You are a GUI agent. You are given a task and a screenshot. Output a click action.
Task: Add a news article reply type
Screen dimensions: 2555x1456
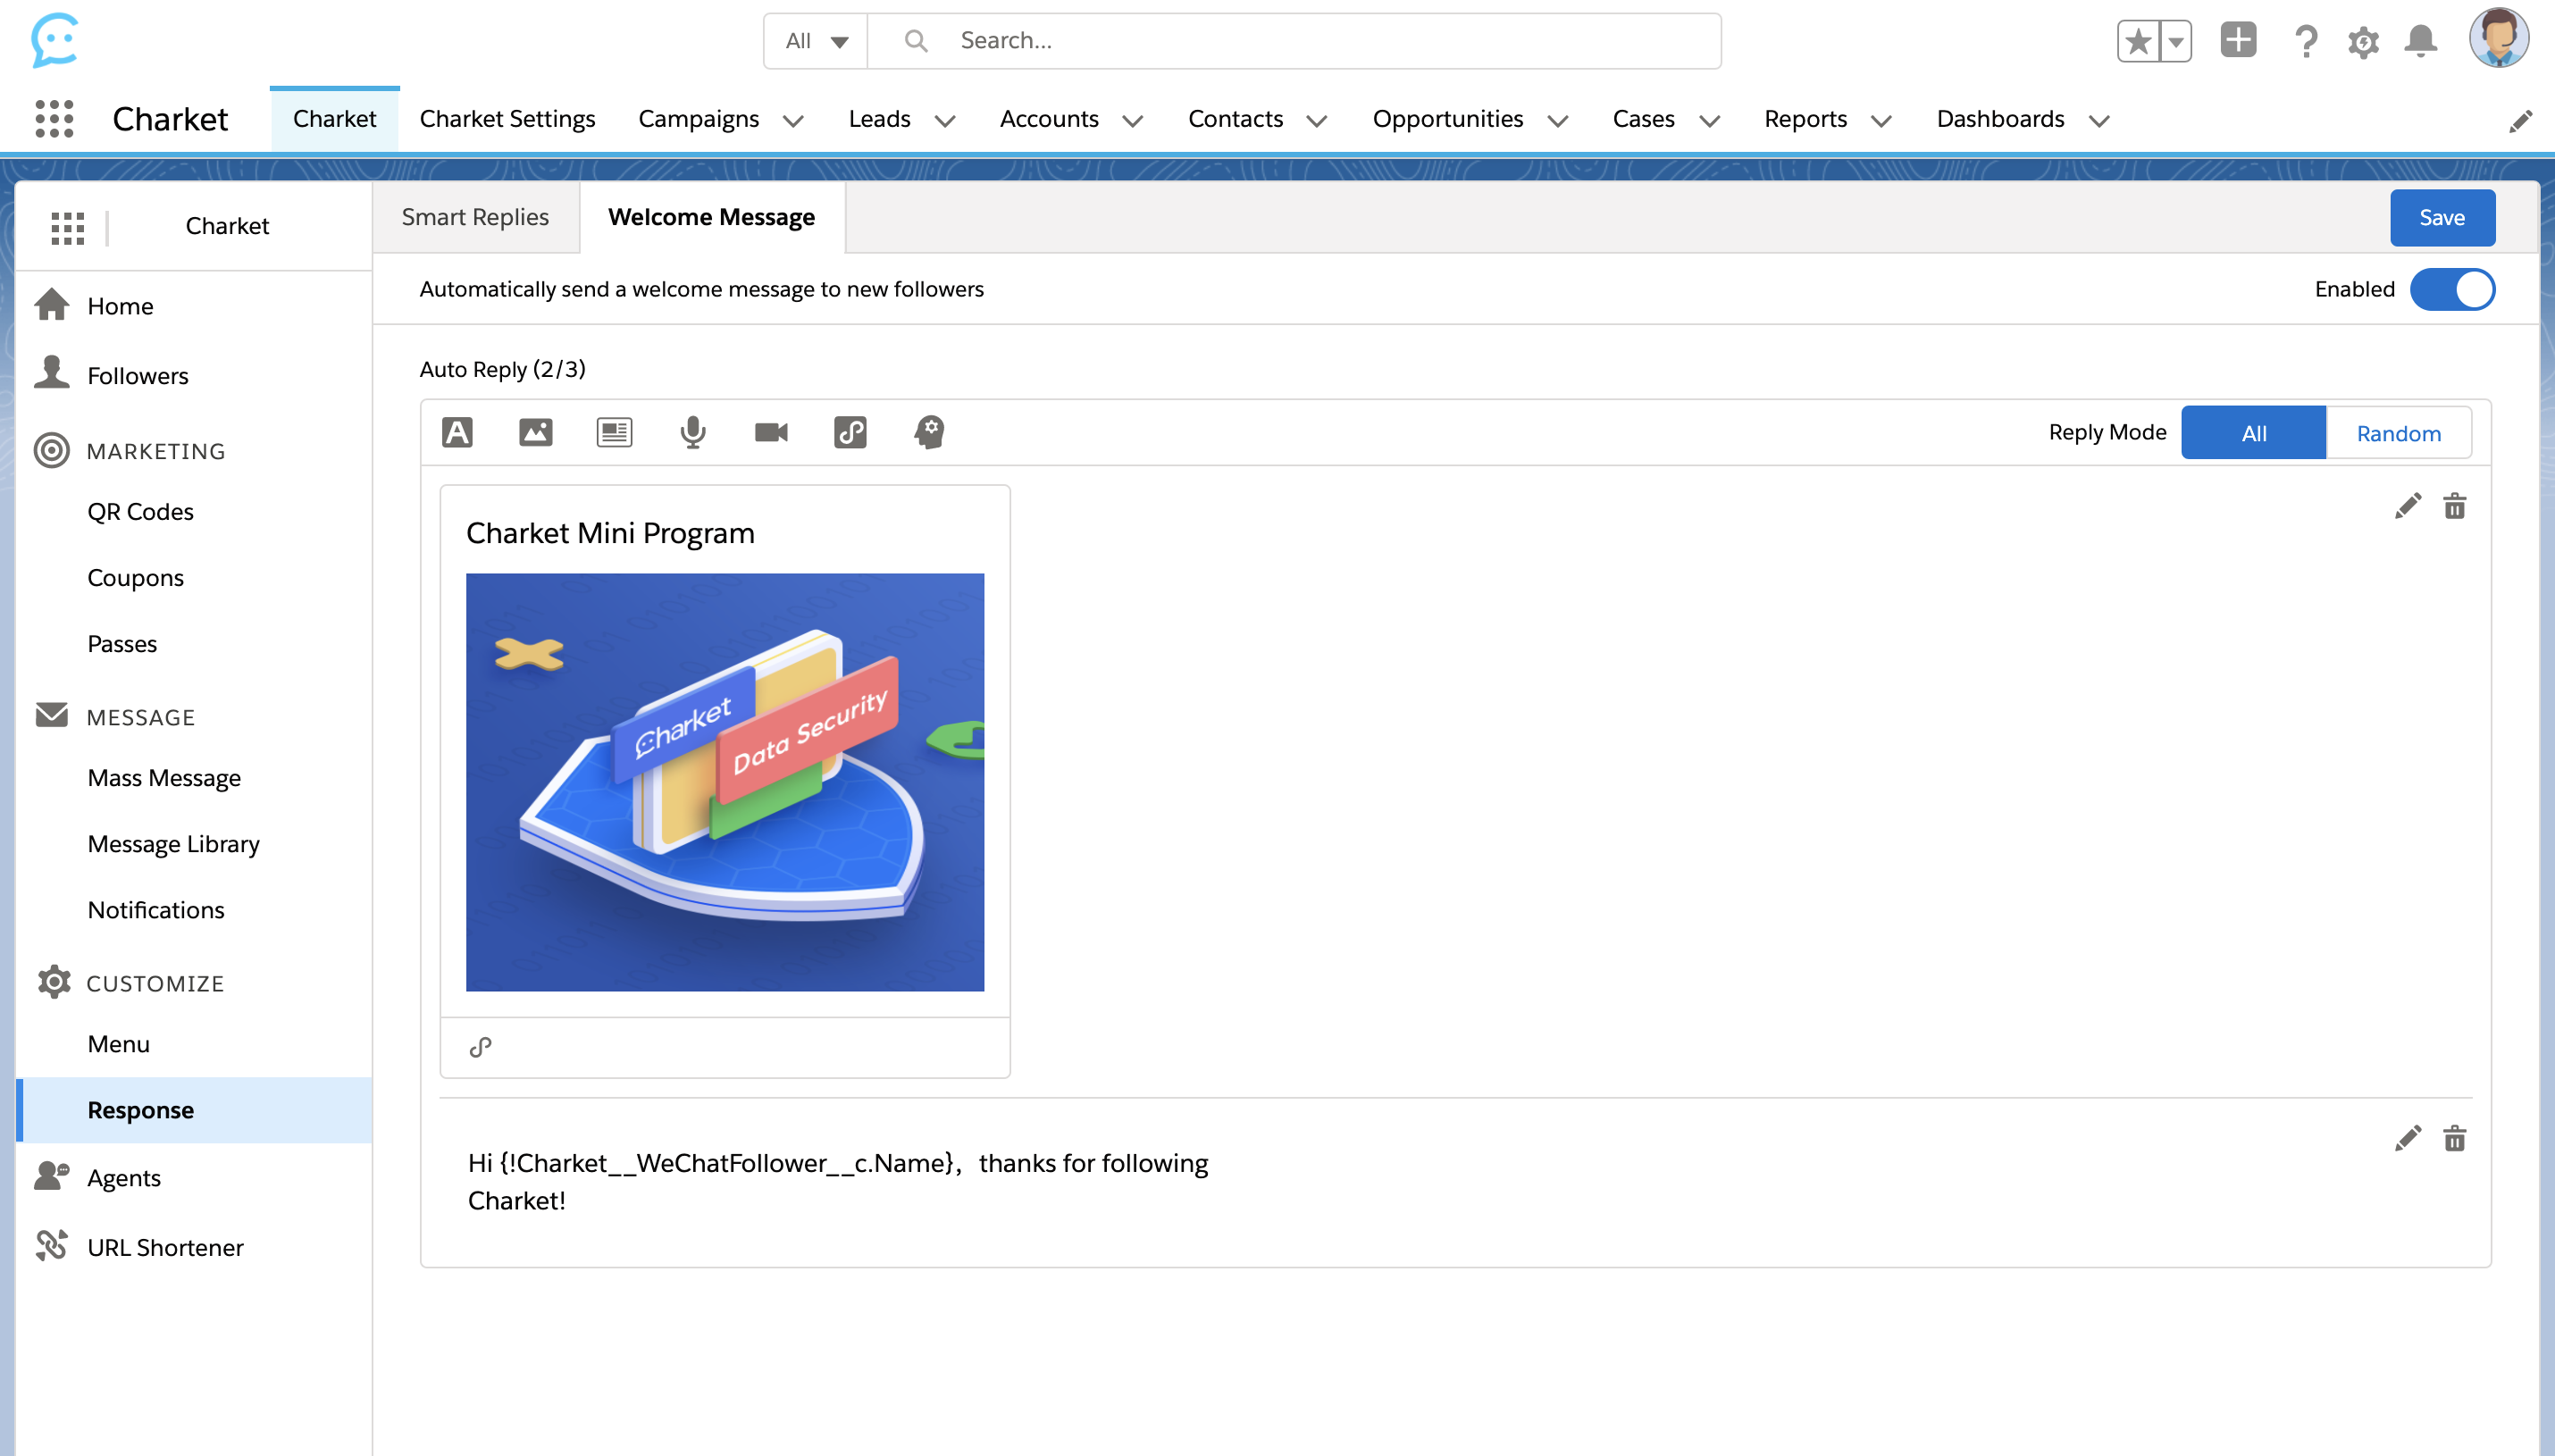coord(614,432)
